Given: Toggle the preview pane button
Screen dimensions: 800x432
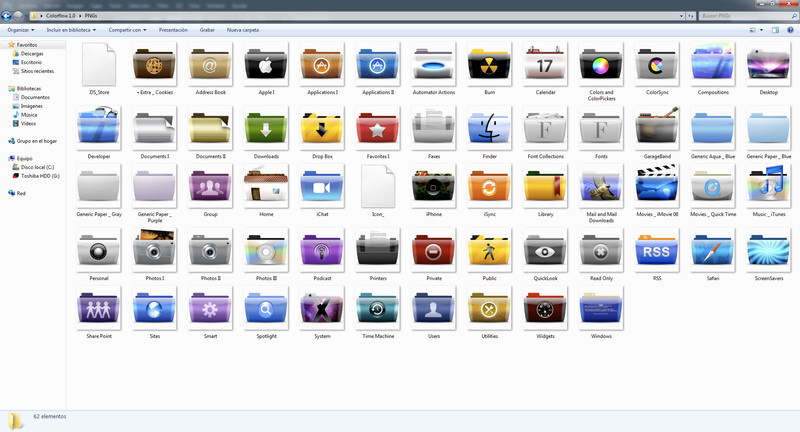Looking at the screenshot, I should pos(776,30).
